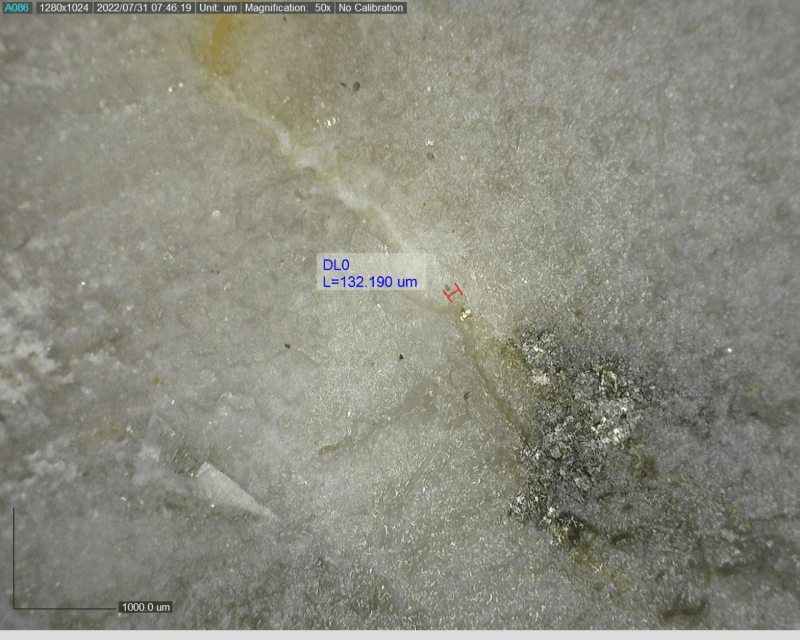Viewport: 800px width, 640px height.
Task: Click the 'No Calibration' status text
Action: (x=371, y=8)
